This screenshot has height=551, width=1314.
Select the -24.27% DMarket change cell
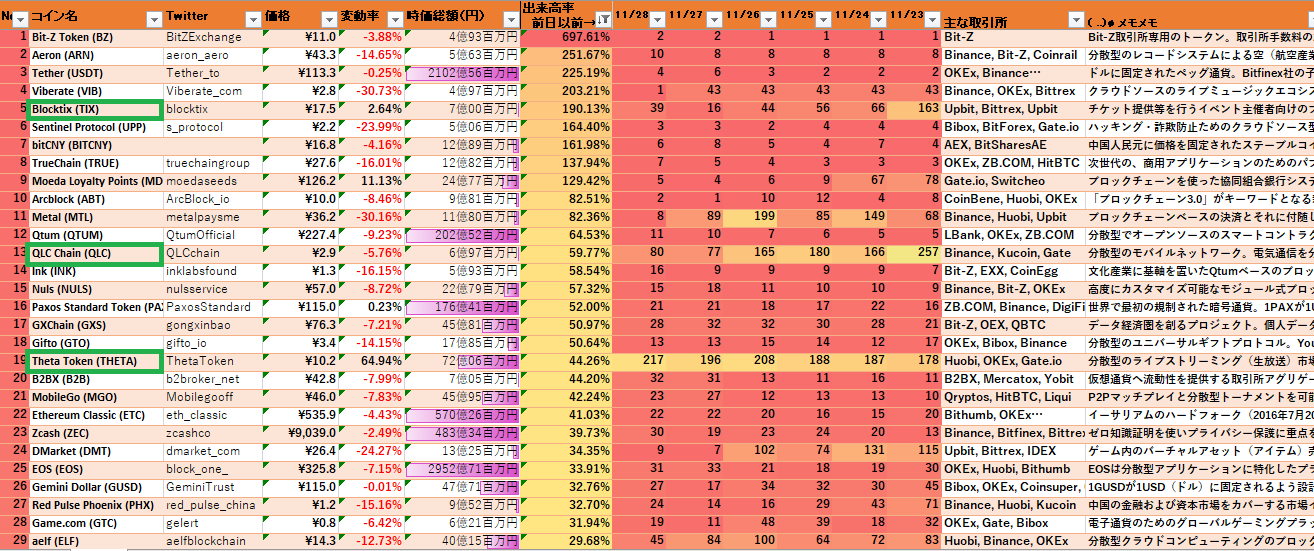coord(372,451)
